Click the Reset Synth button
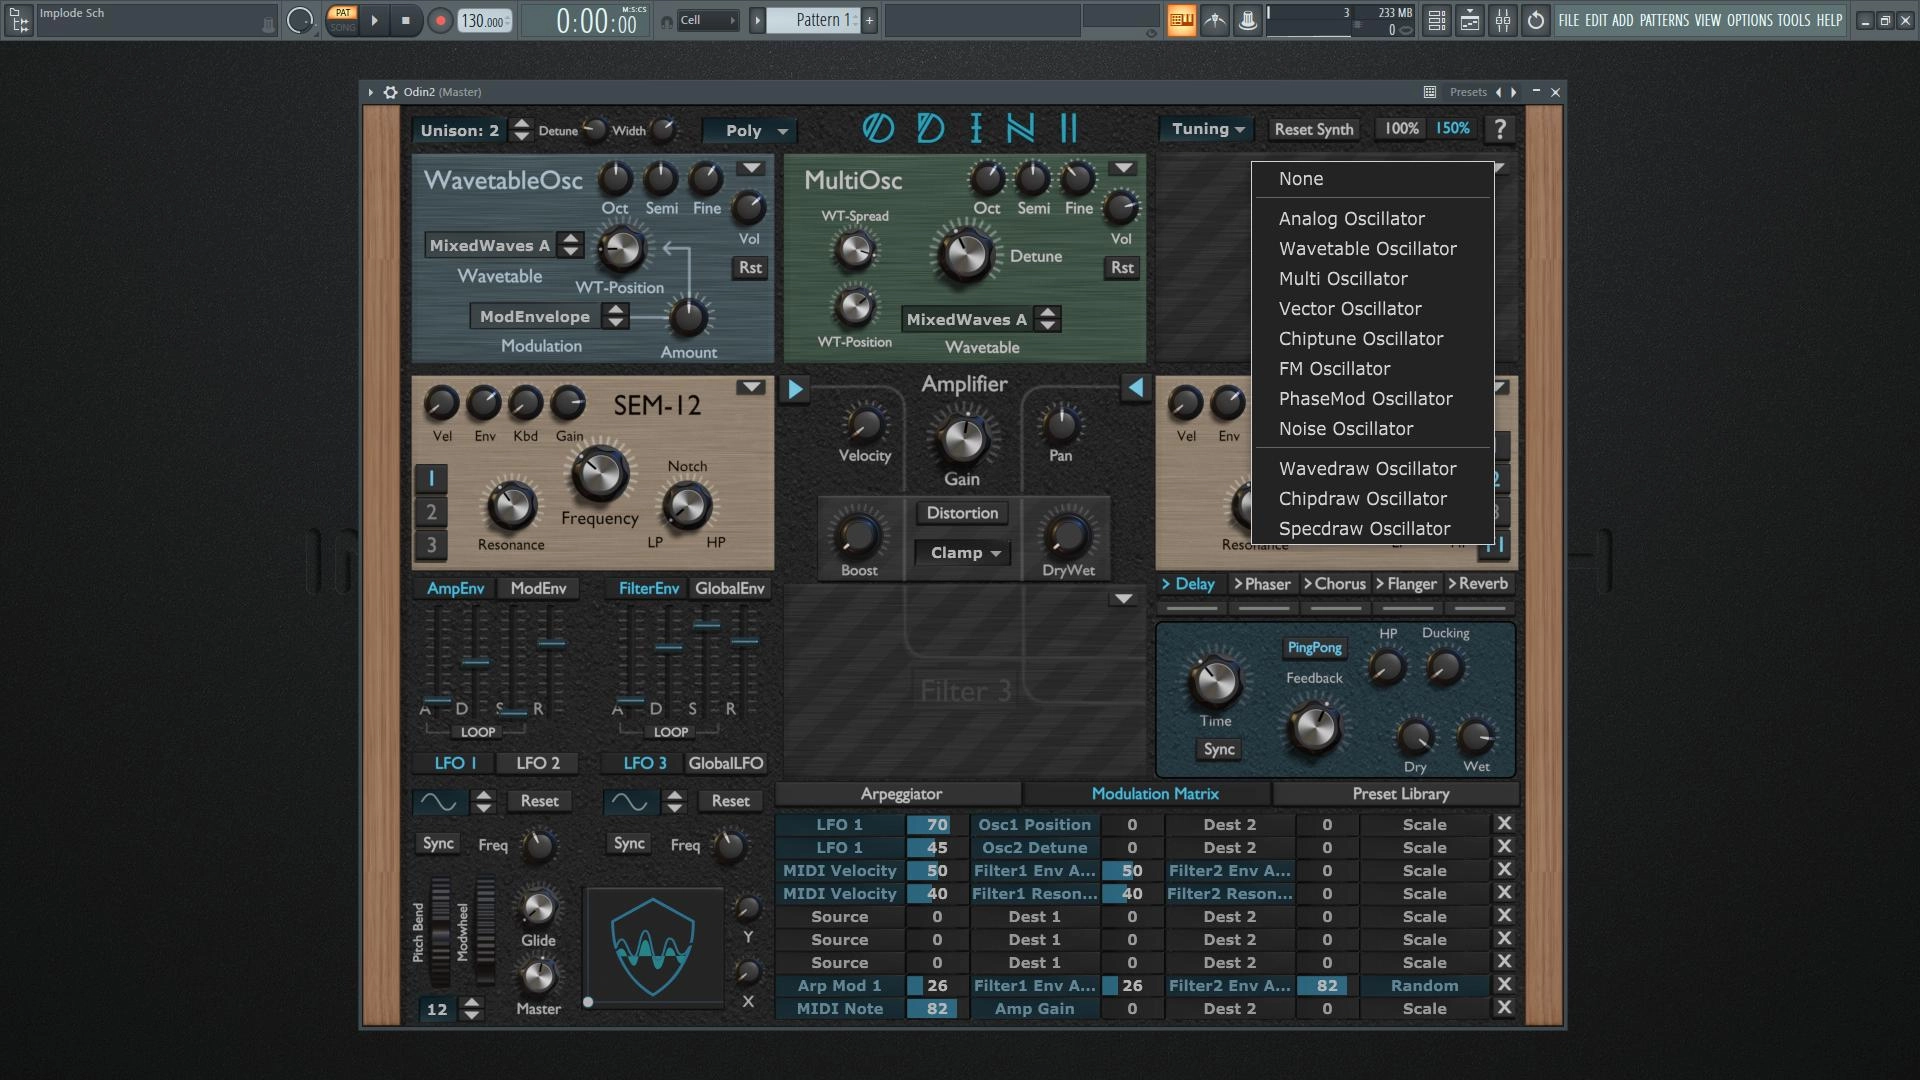The width and height of the screenshot is (1920, 1080). (1313, 129)
